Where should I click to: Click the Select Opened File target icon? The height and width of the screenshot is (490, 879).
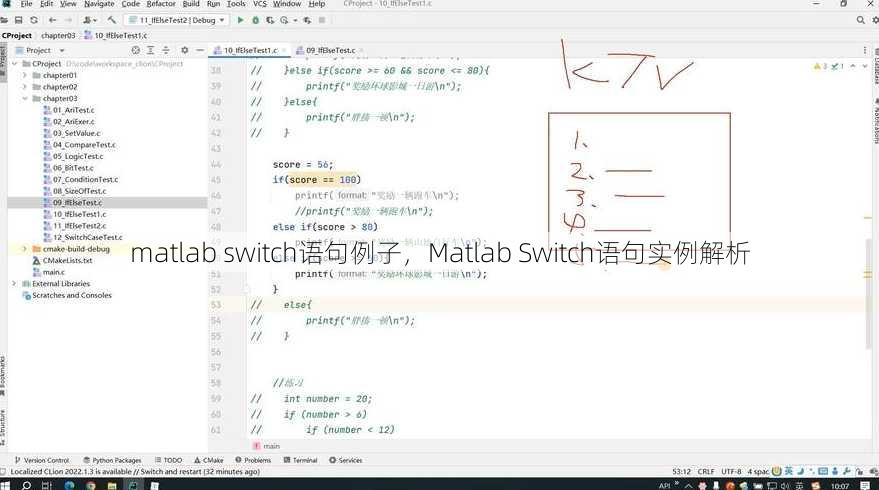135,50
